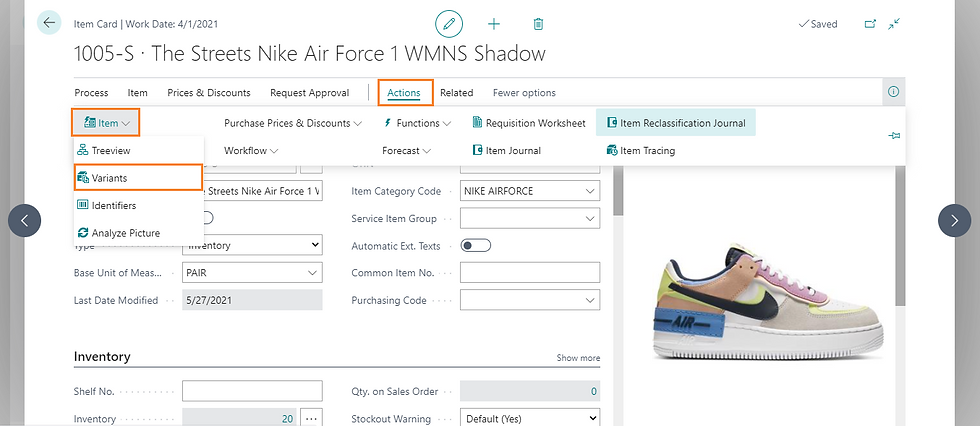
Task: Open Service Item Group dropdown
Action: point(590,219)
